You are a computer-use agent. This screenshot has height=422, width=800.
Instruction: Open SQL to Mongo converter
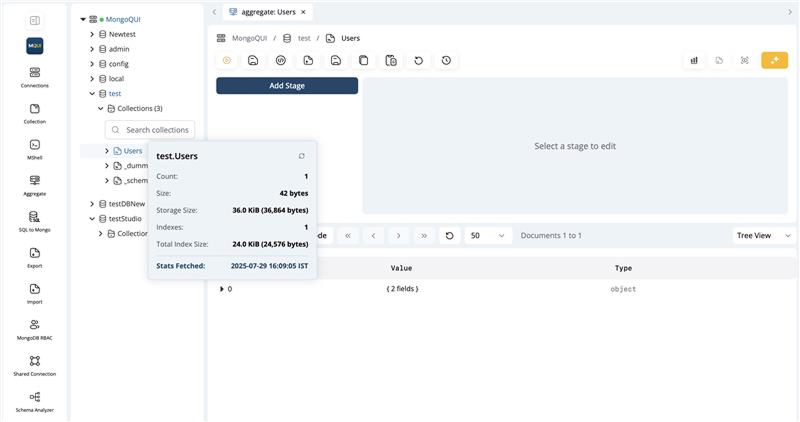(x=35, y=221)
